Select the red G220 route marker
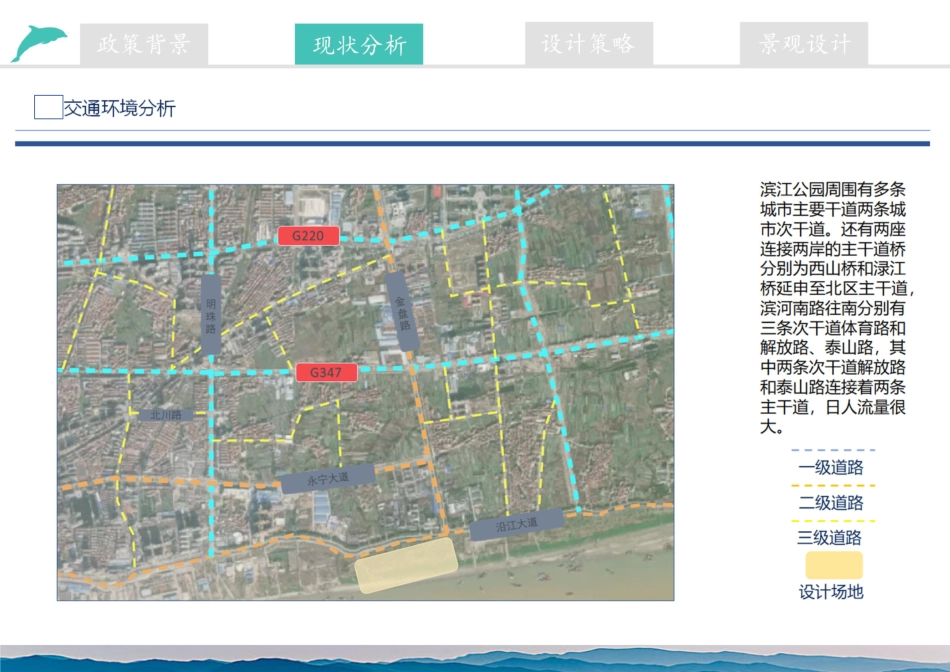Viewport: 950px width, 672px height. [309, 237]
